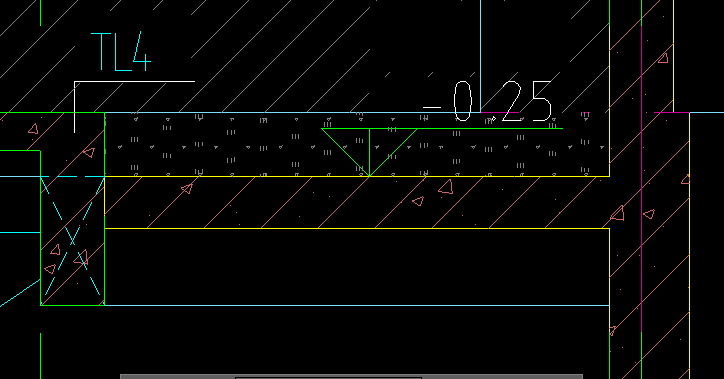Pick the short magenta horizontal segment at right
Screen dimensions: 724x379
671,112
